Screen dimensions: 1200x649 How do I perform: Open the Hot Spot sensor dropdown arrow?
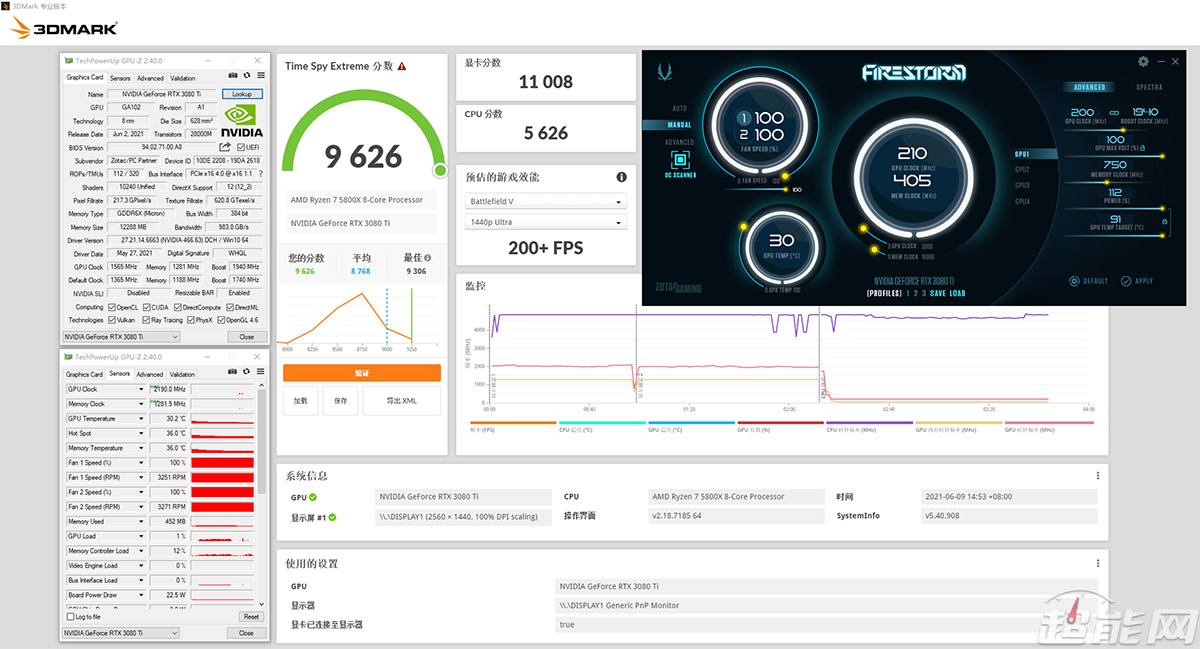click(x=141, y=433)
